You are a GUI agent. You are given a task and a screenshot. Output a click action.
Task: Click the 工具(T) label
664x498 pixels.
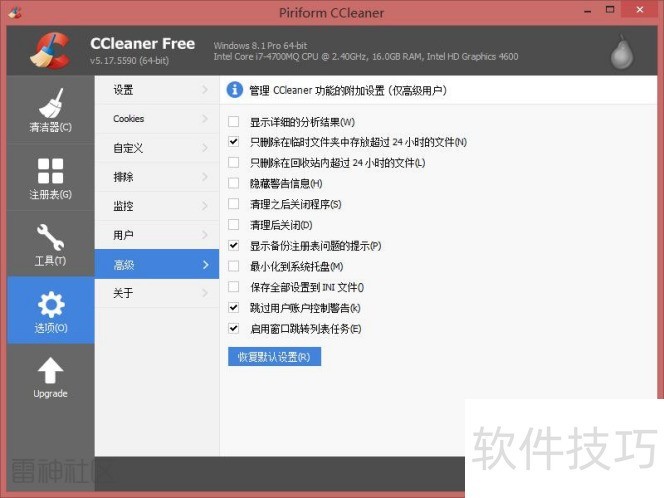pyautogui.click(x=50, y=260)
